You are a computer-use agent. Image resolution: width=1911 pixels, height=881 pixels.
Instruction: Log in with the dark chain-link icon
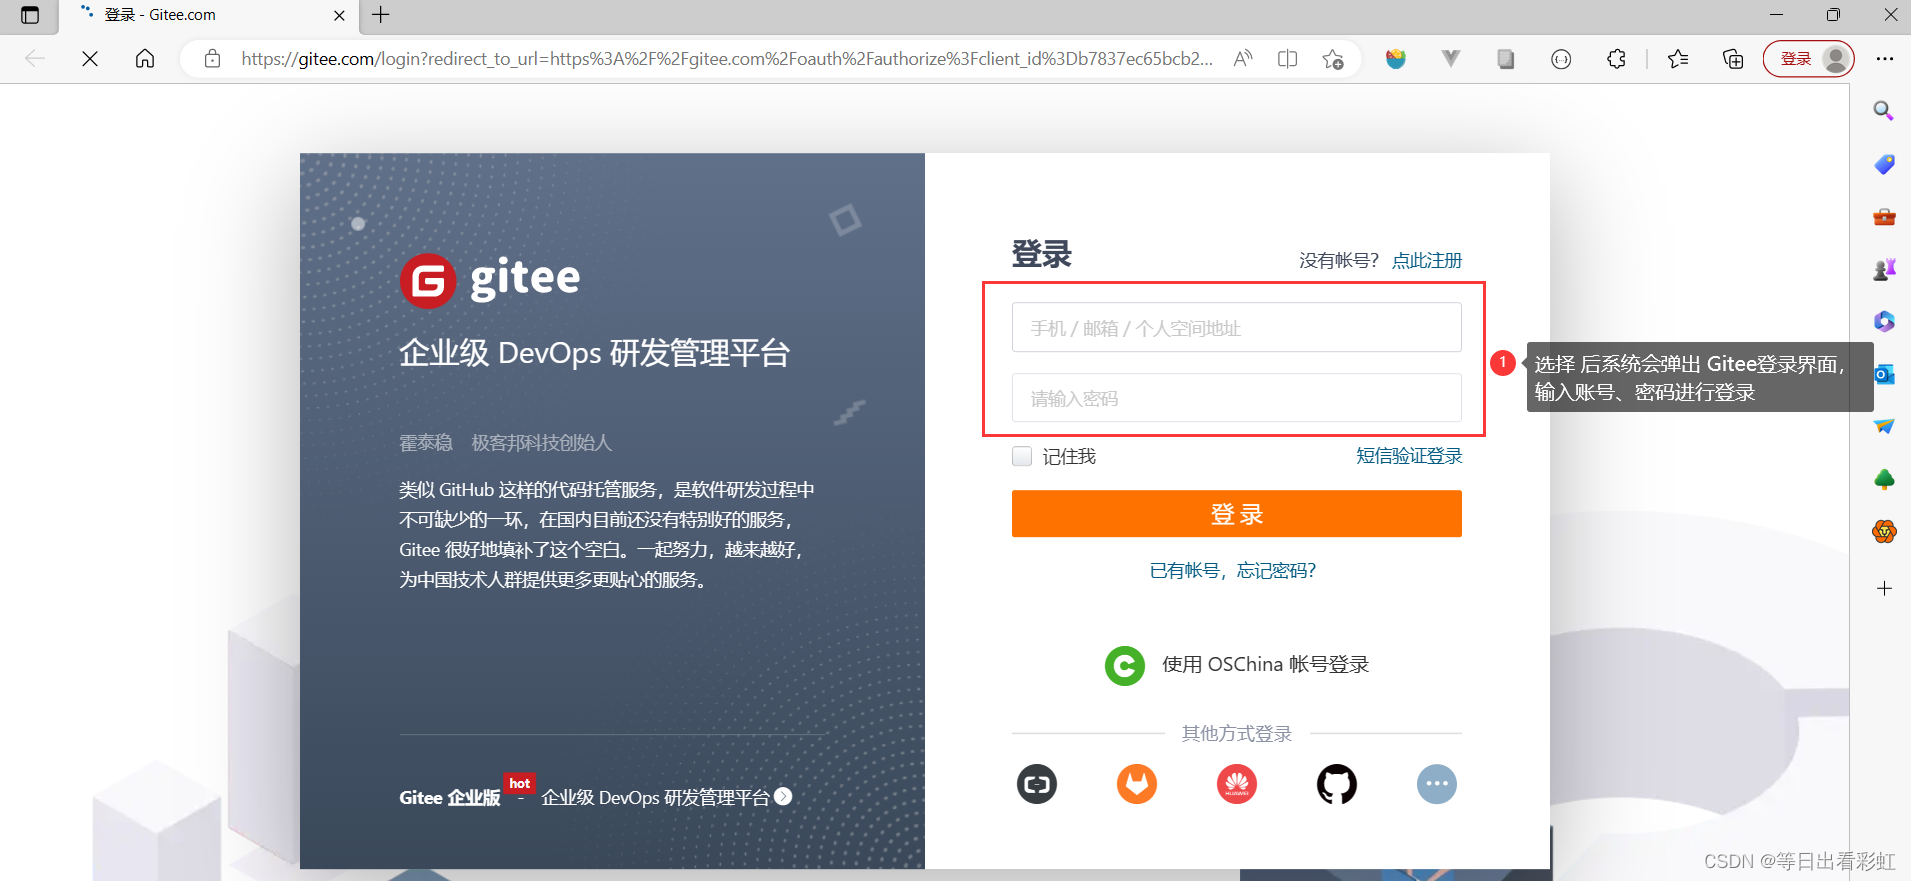(x=1037, y=784)
